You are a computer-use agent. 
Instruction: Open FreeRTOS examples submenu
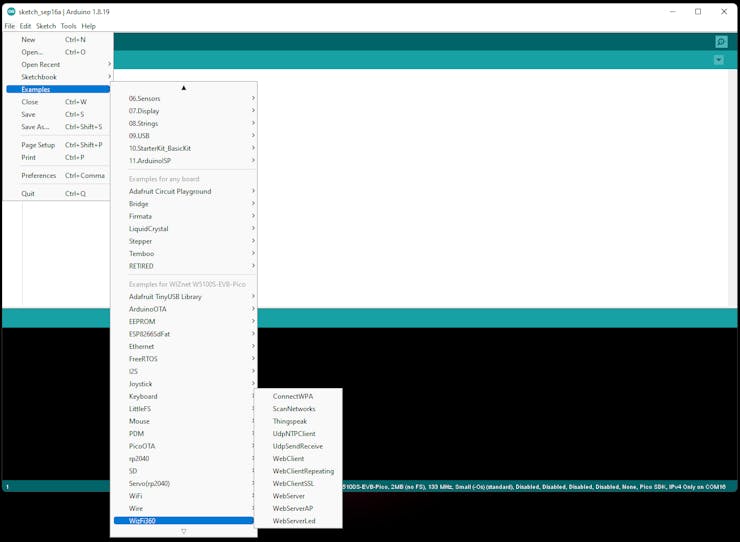pos(184,359)
